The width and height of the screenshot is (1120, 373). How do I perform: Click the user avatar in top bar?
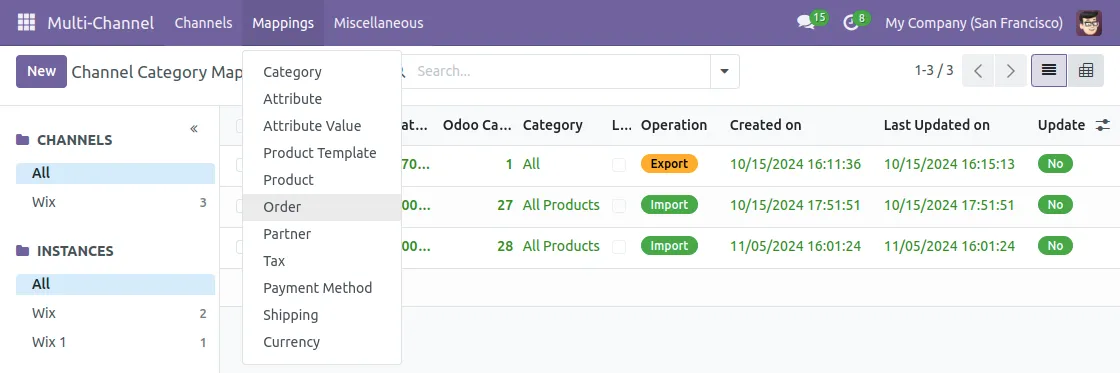click(1089, 23)
